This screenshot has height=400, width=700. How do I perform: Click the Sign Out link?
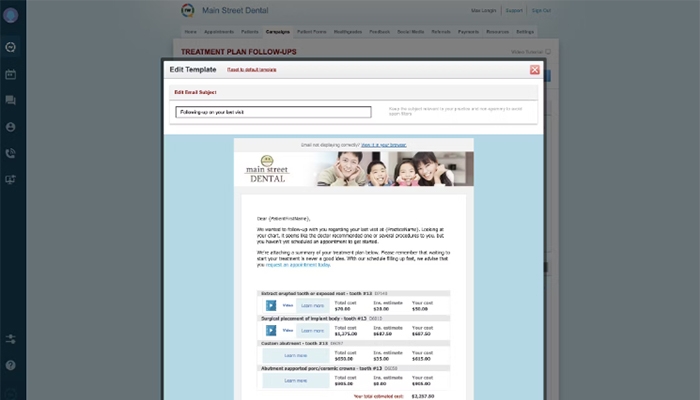coord(541,10)
